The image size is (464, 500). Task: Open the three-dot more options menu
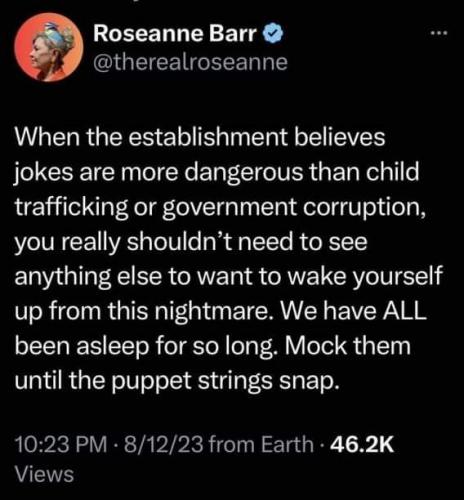coord(438,33)
